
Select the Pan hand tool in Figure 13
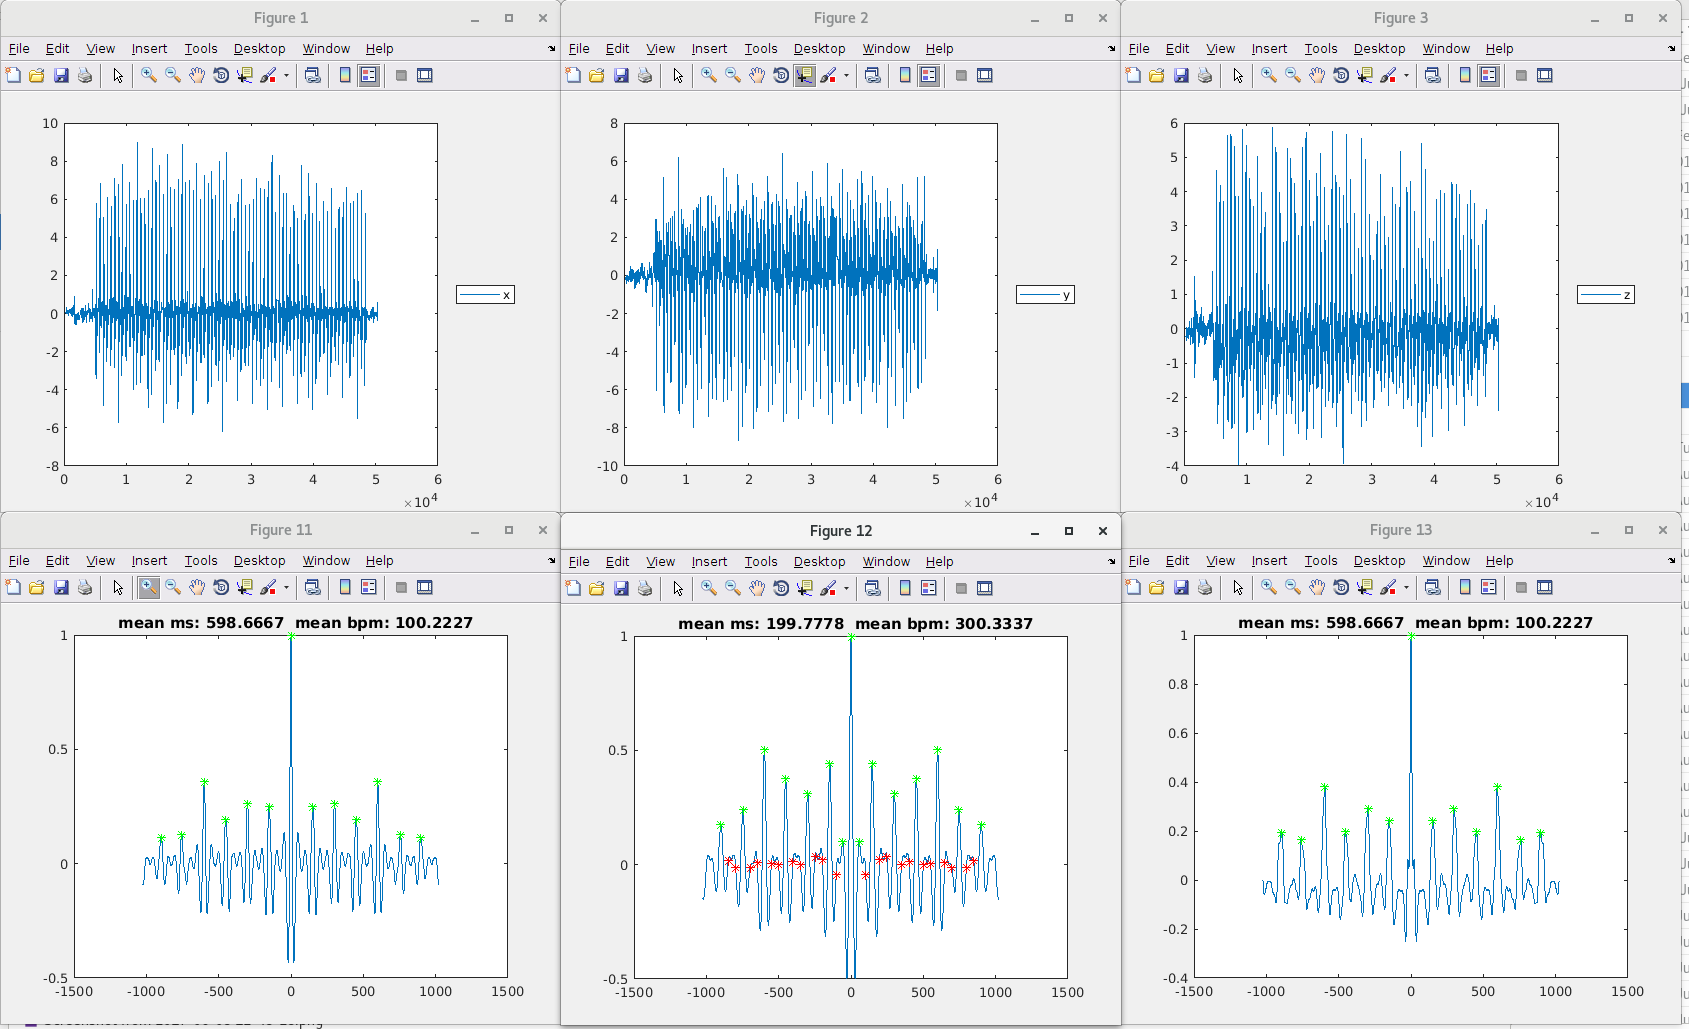tap(1317, 587)
